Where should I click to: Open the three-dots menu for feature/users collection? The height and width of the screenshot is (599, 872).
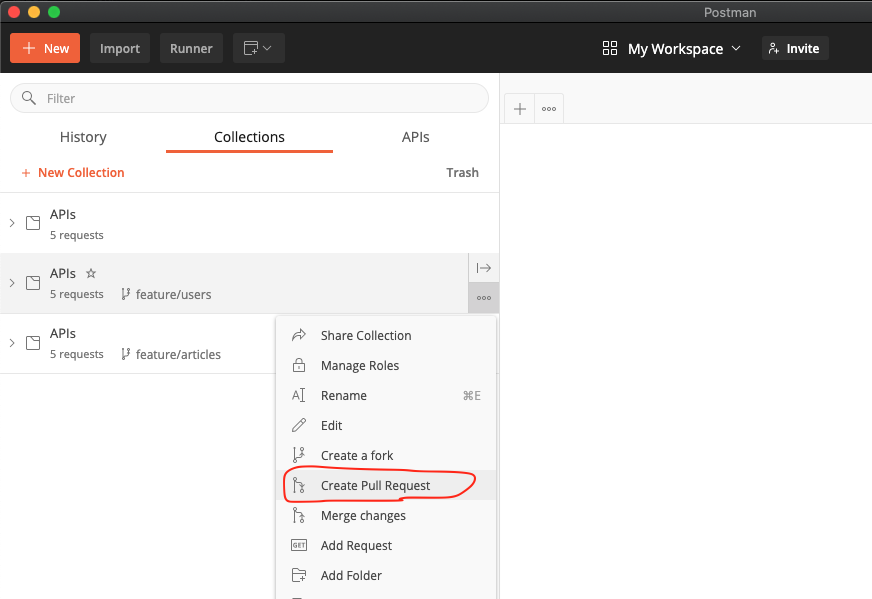pyautogui.click(x=484, y=298)
